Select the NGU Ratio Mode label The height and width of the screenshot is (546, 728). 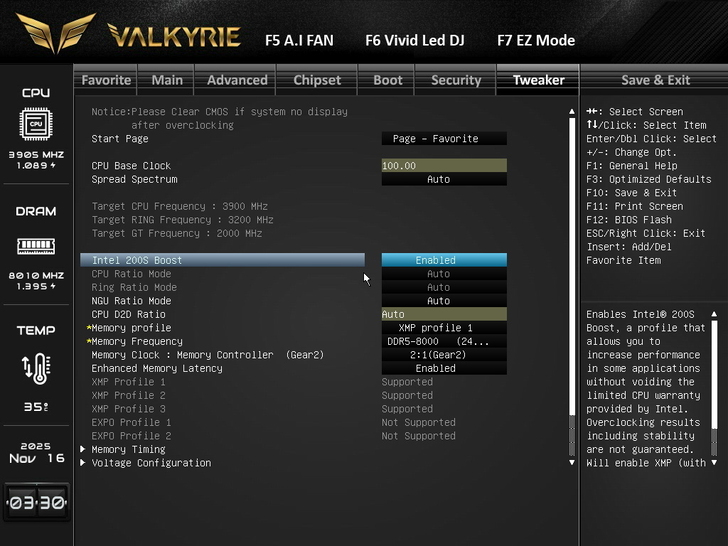tap(131, 301)
